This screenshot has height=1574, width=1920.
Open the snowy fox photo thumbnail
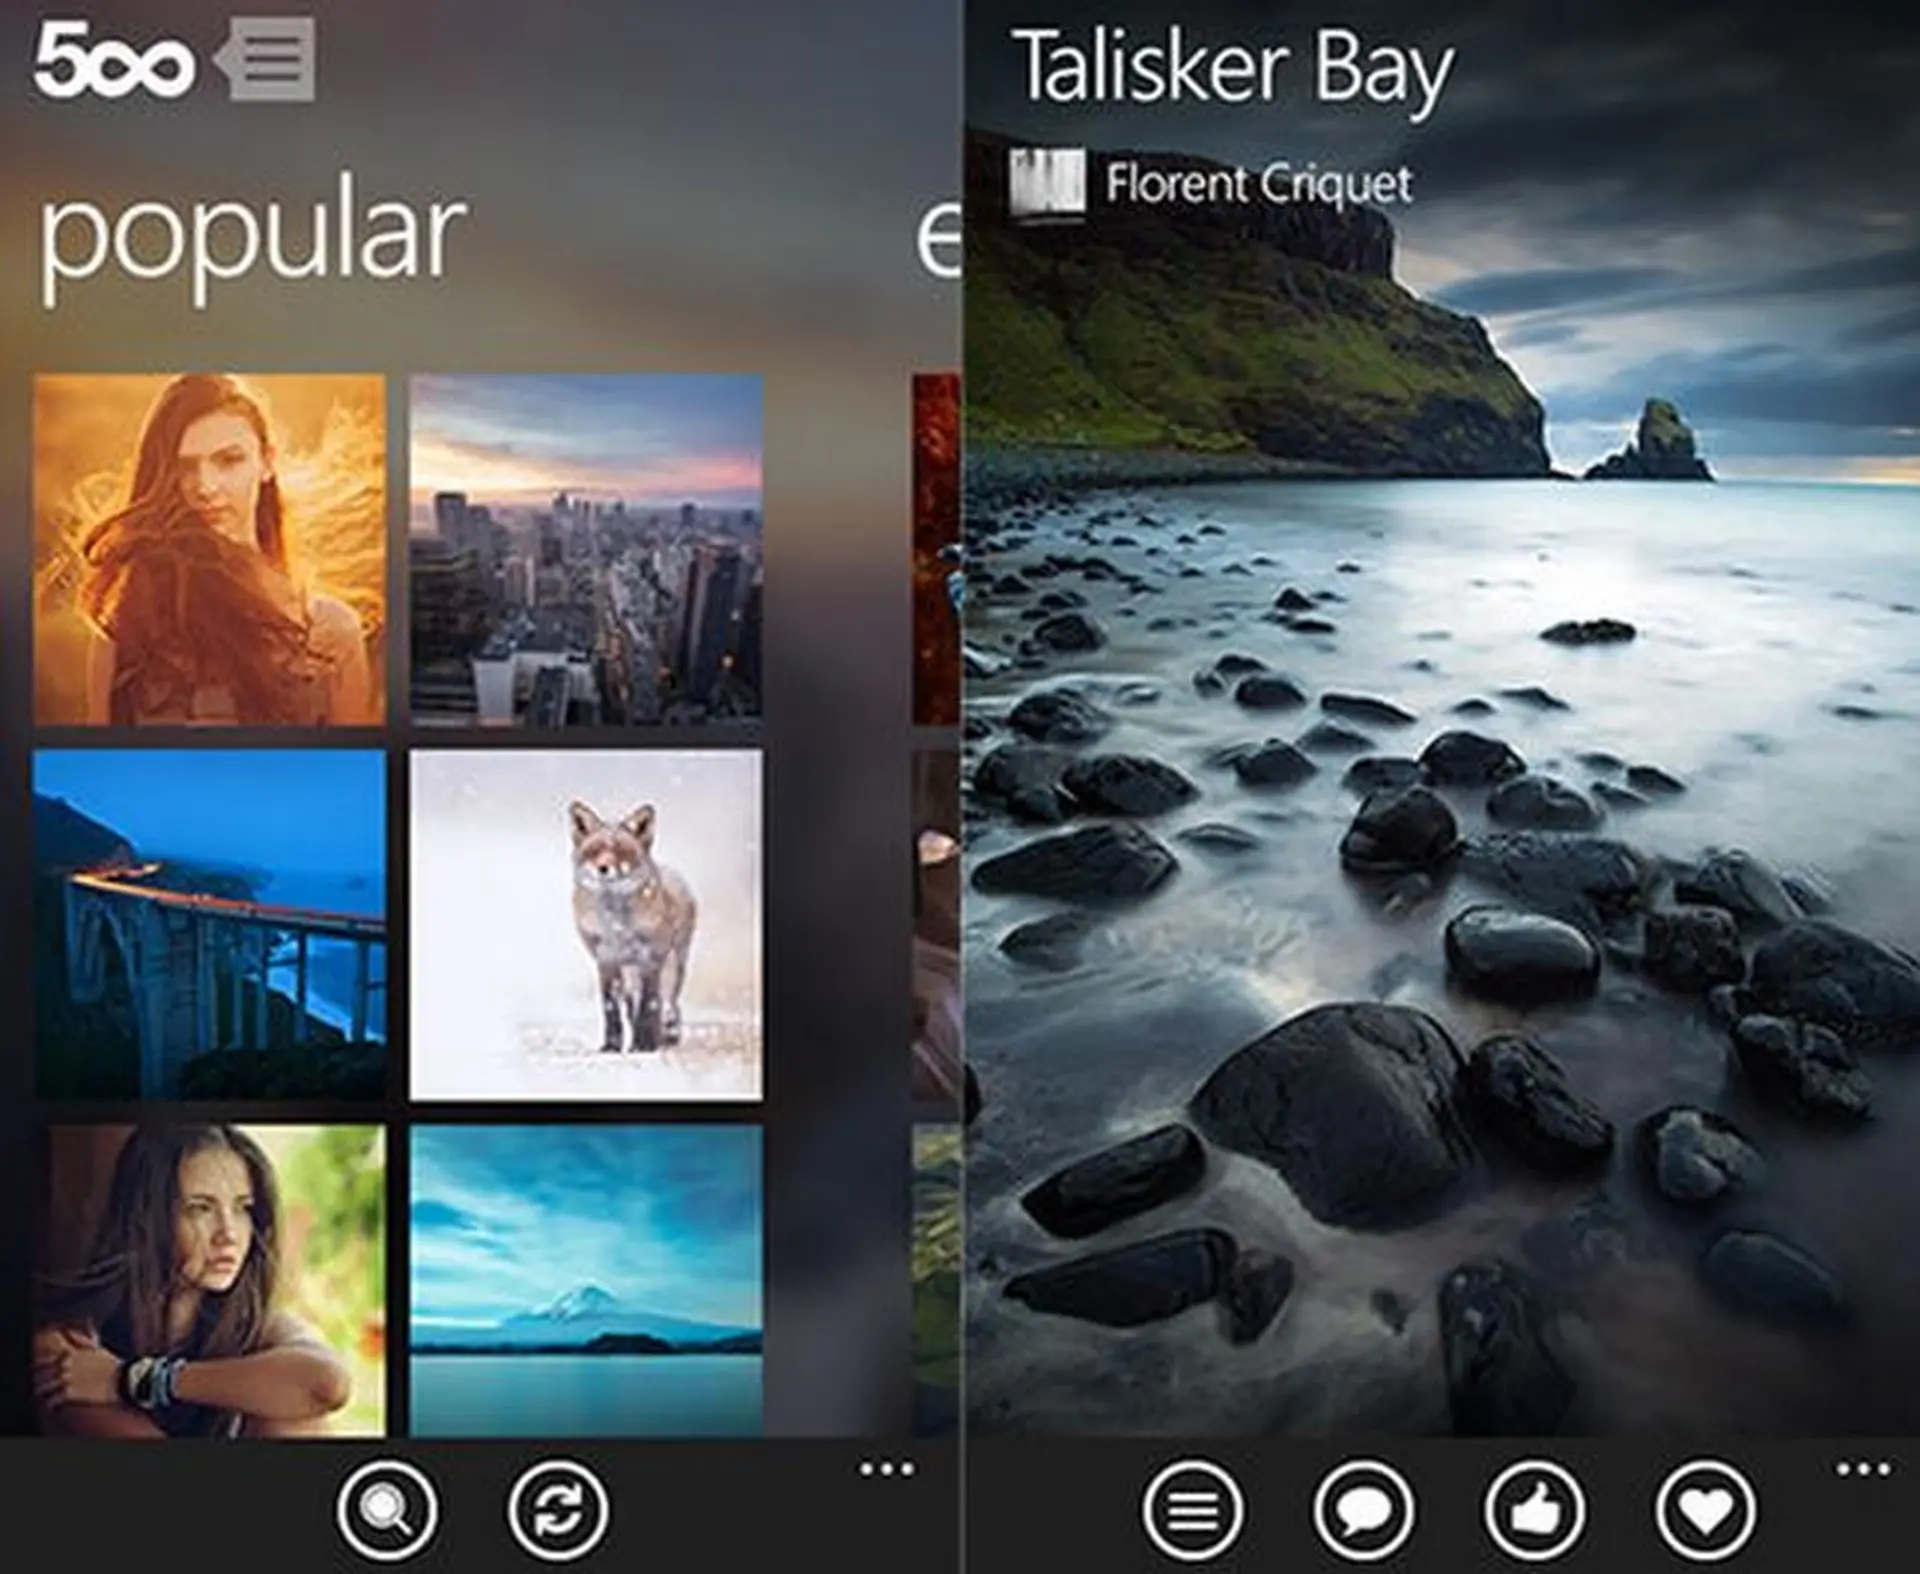[586, 925]
